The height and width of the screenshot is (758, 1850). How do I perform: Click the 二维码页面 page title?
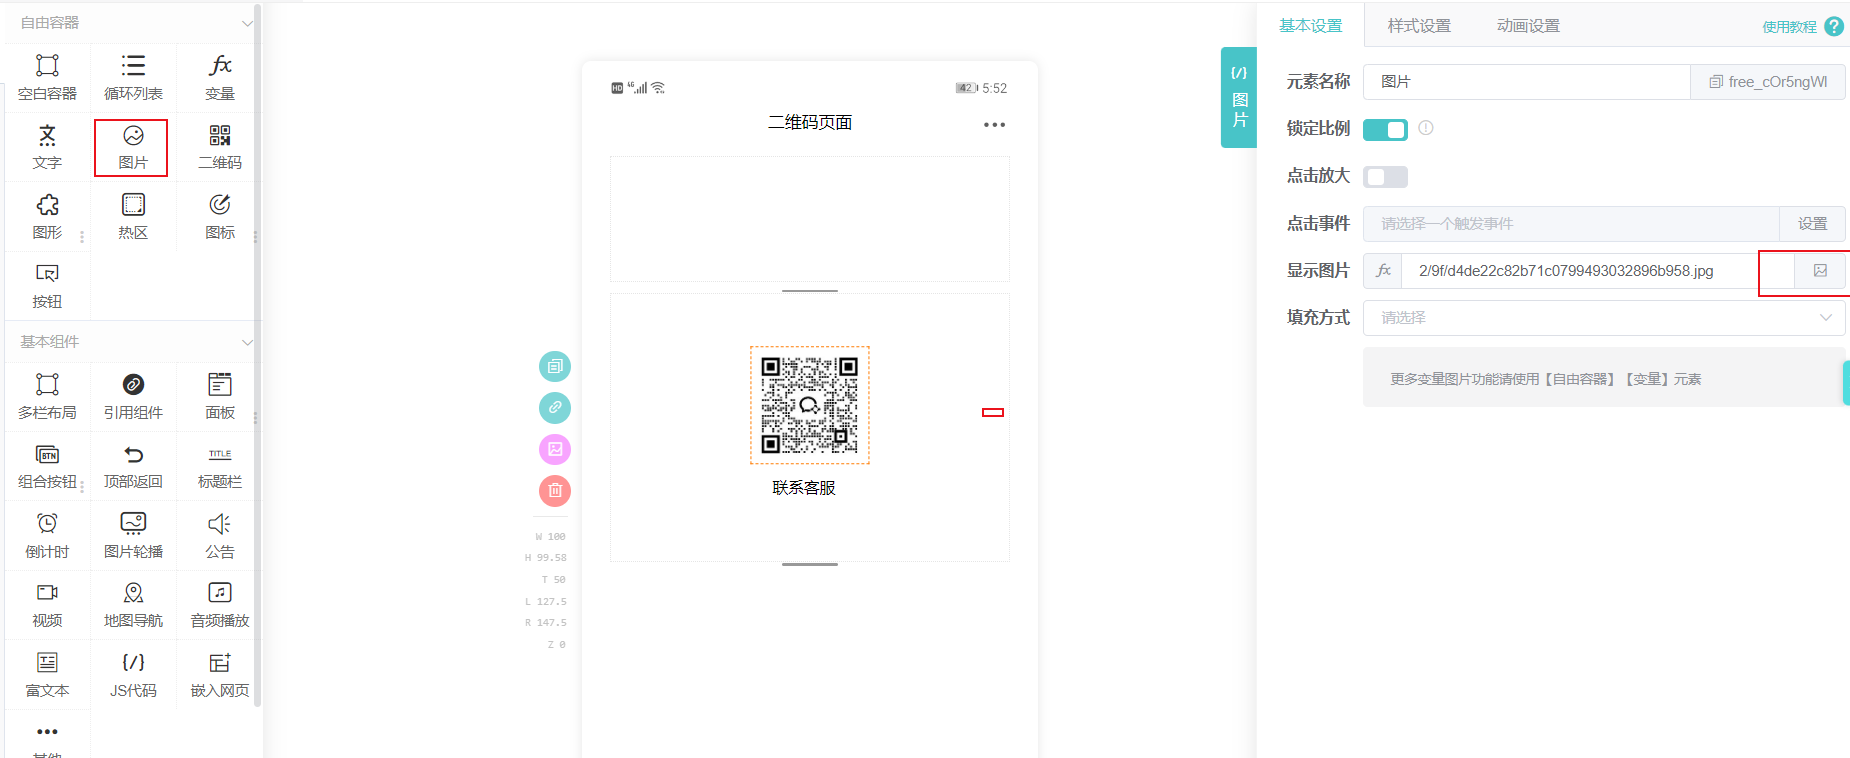[810, 122]
